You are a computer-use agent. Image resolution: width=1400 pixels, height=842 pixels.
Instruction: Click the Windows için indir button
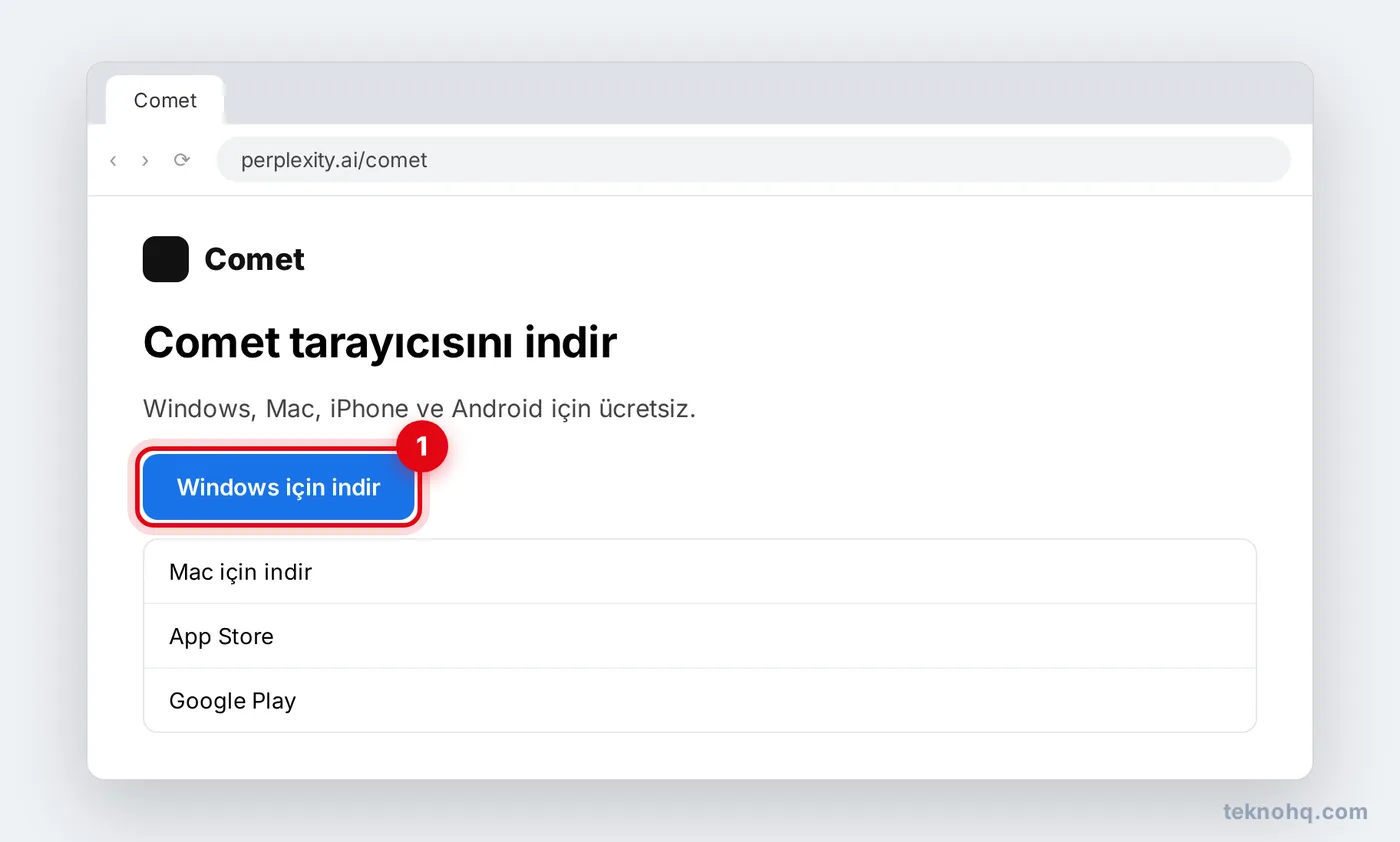coord(279,487)
